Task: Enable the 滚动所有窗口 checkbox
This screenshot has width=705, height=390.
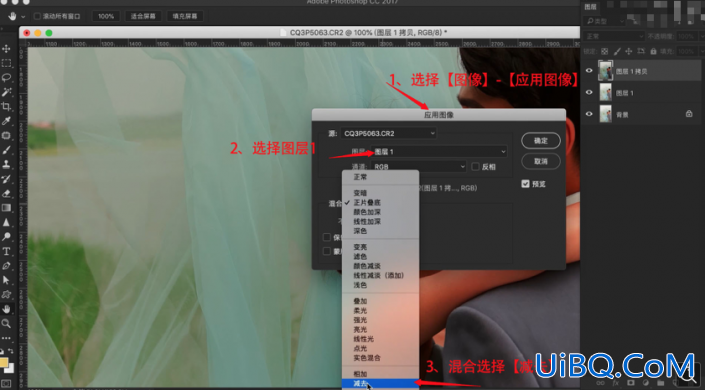Action: (37, 16)
